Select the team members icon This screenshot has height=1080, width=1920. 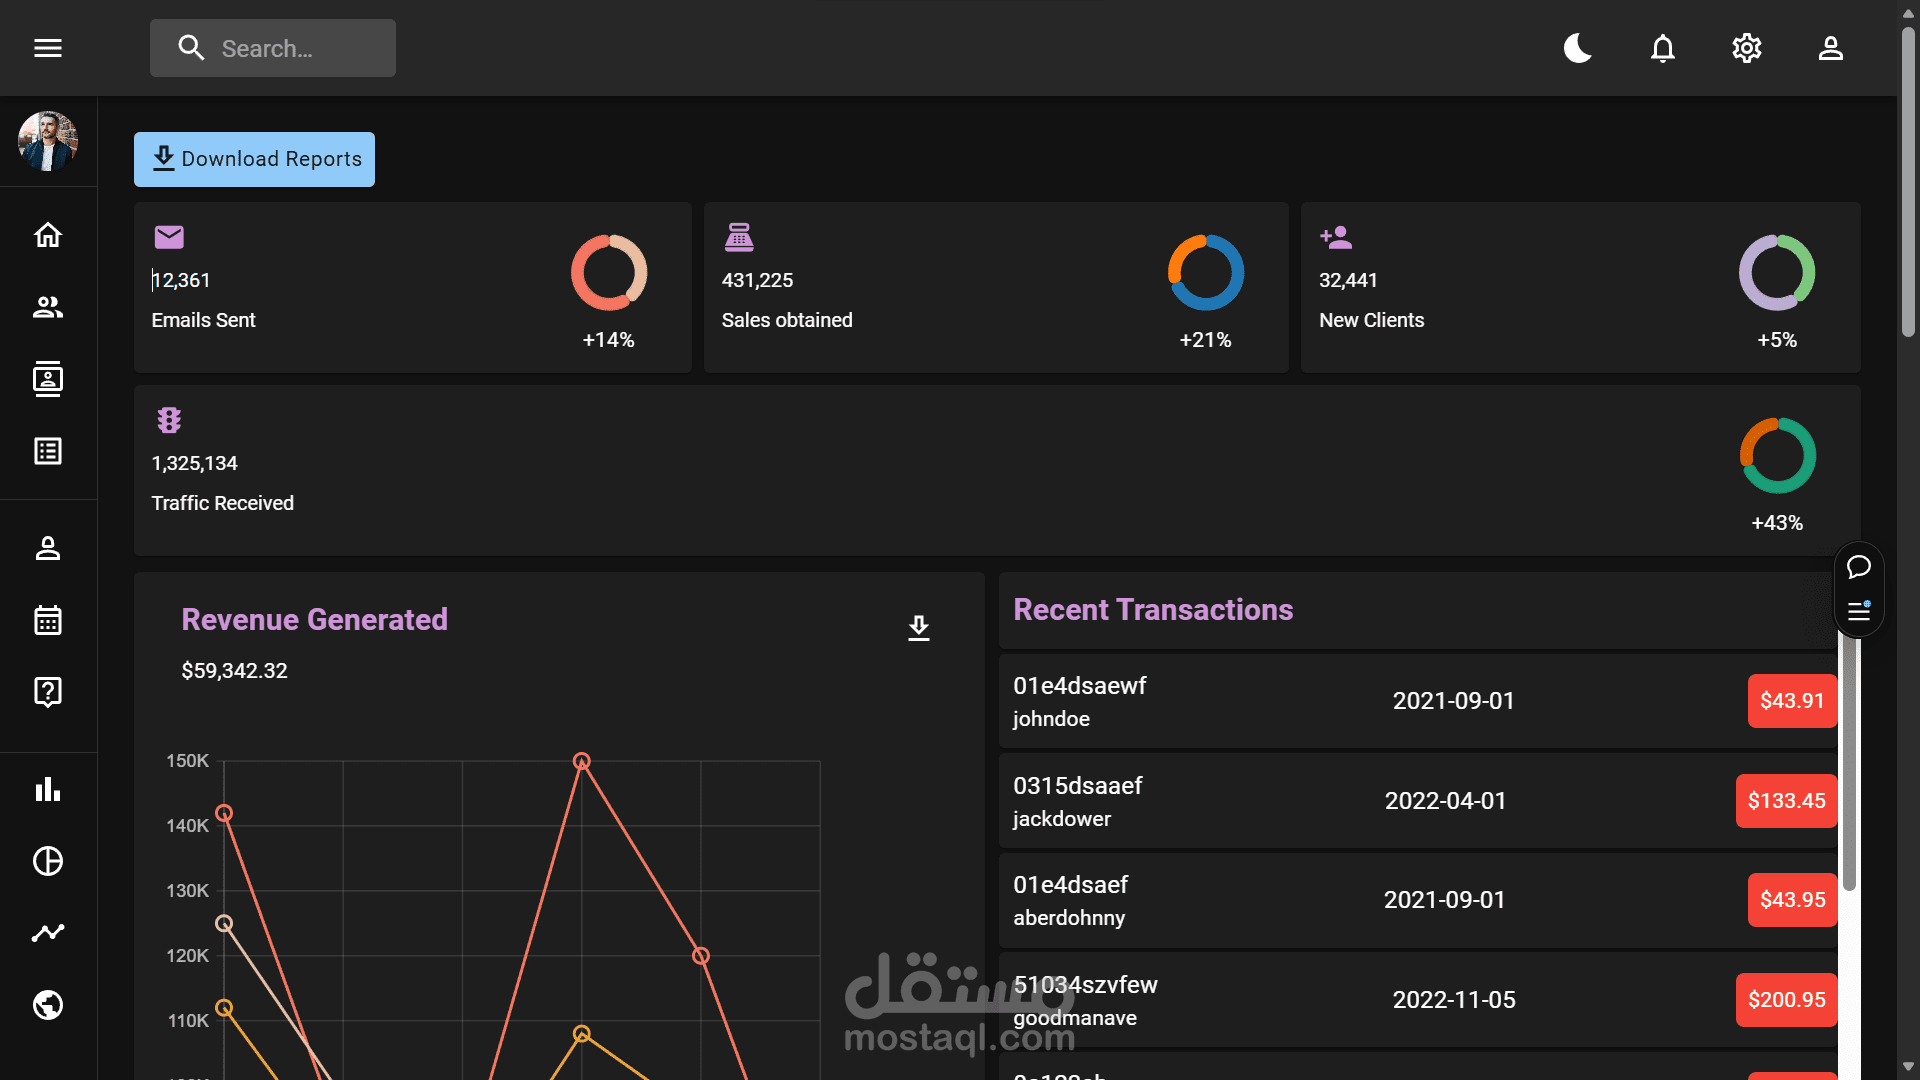tap(47, 307)
